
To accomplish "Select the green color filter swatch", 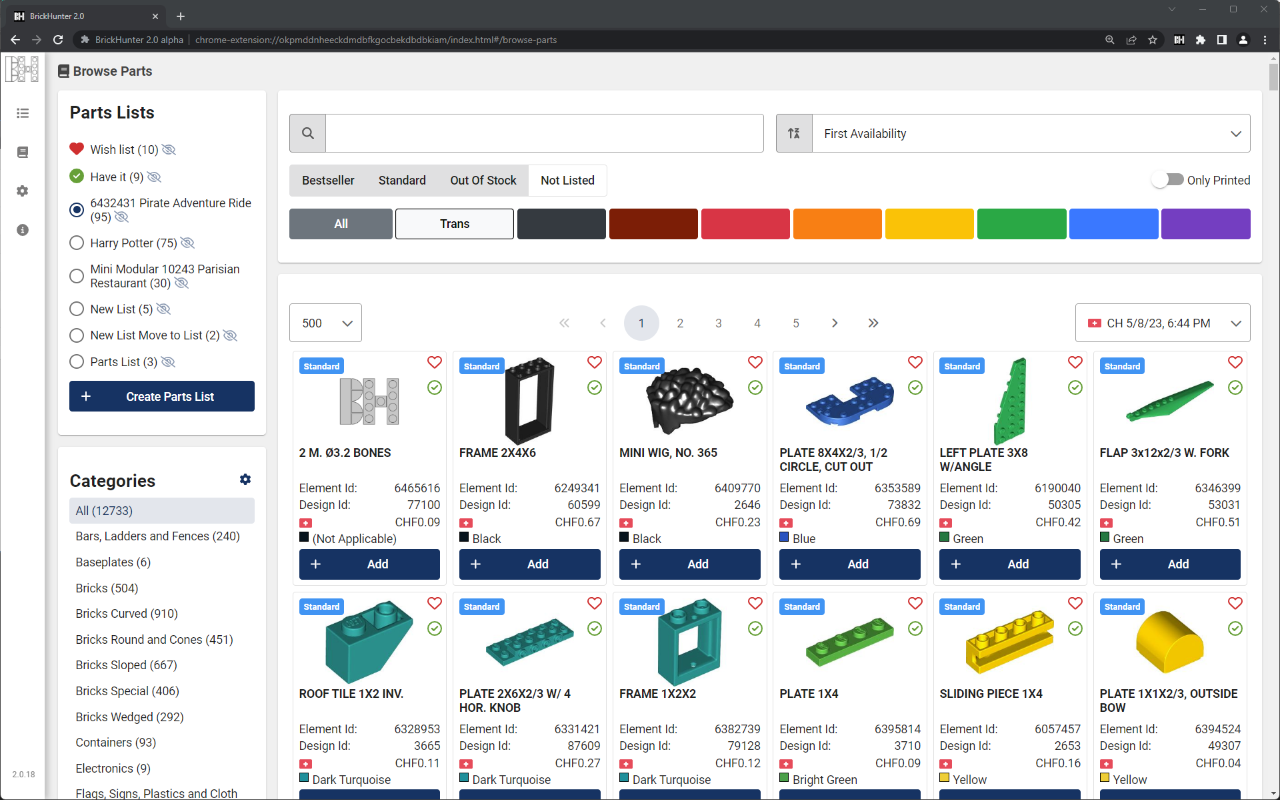I will click(x=1021, y=223).
